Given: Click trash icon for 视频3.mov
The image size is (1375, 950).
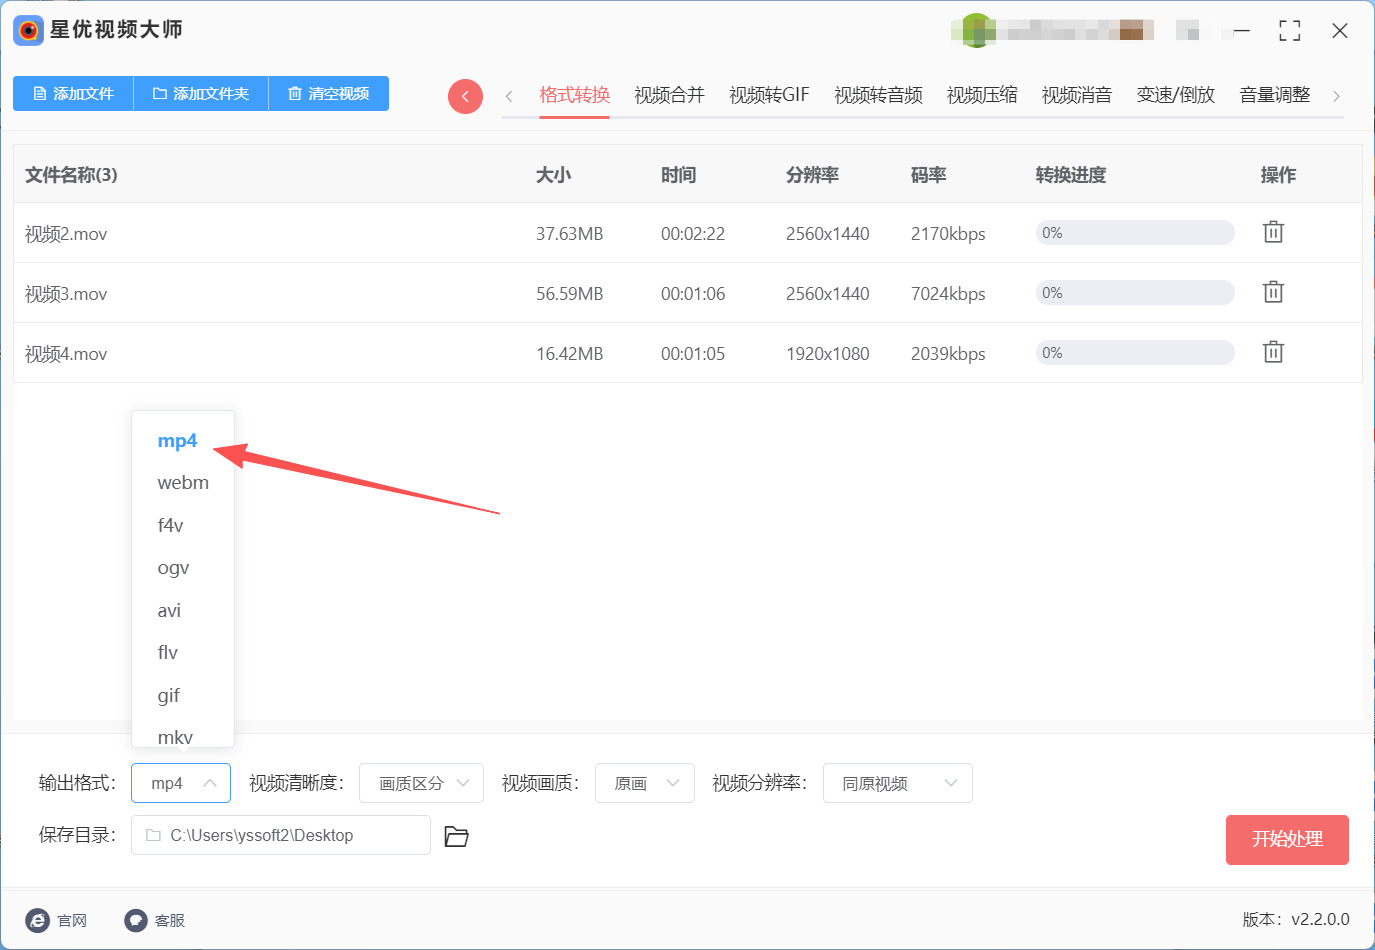Looking at the screenshot, I should (x=1273, y=292).
